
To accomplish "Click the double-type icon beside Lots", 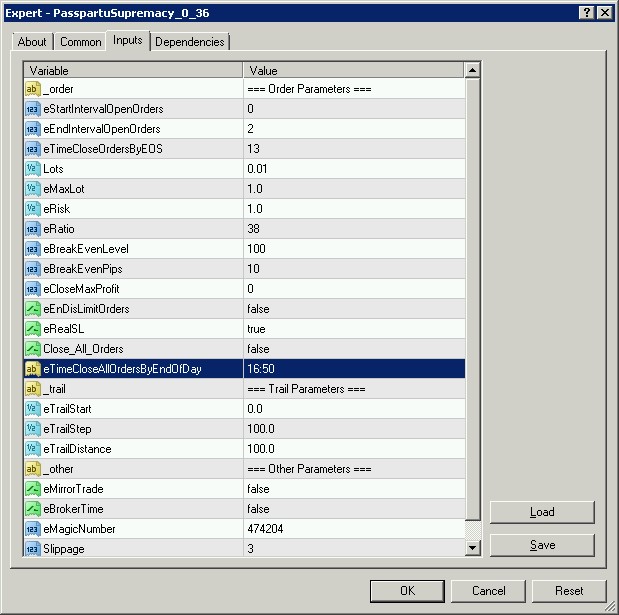I will 33,169.
